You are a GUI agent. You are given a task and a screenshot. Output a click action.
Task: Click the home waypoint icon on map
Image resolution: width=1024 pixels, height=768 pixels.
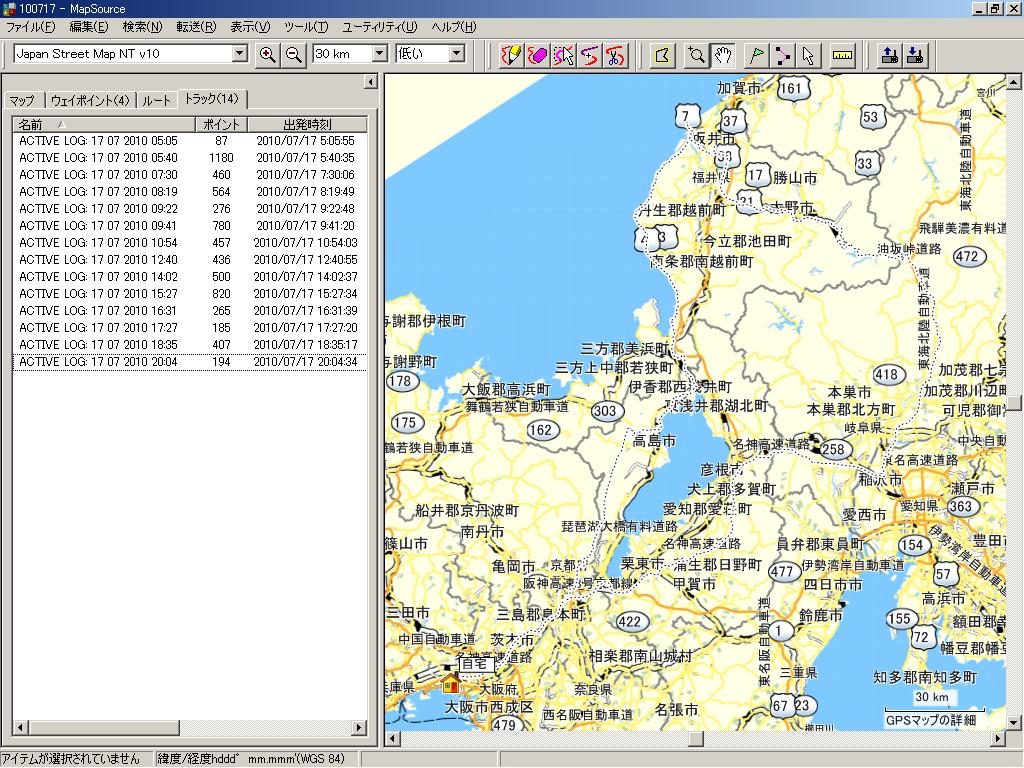tap(451, 684)
